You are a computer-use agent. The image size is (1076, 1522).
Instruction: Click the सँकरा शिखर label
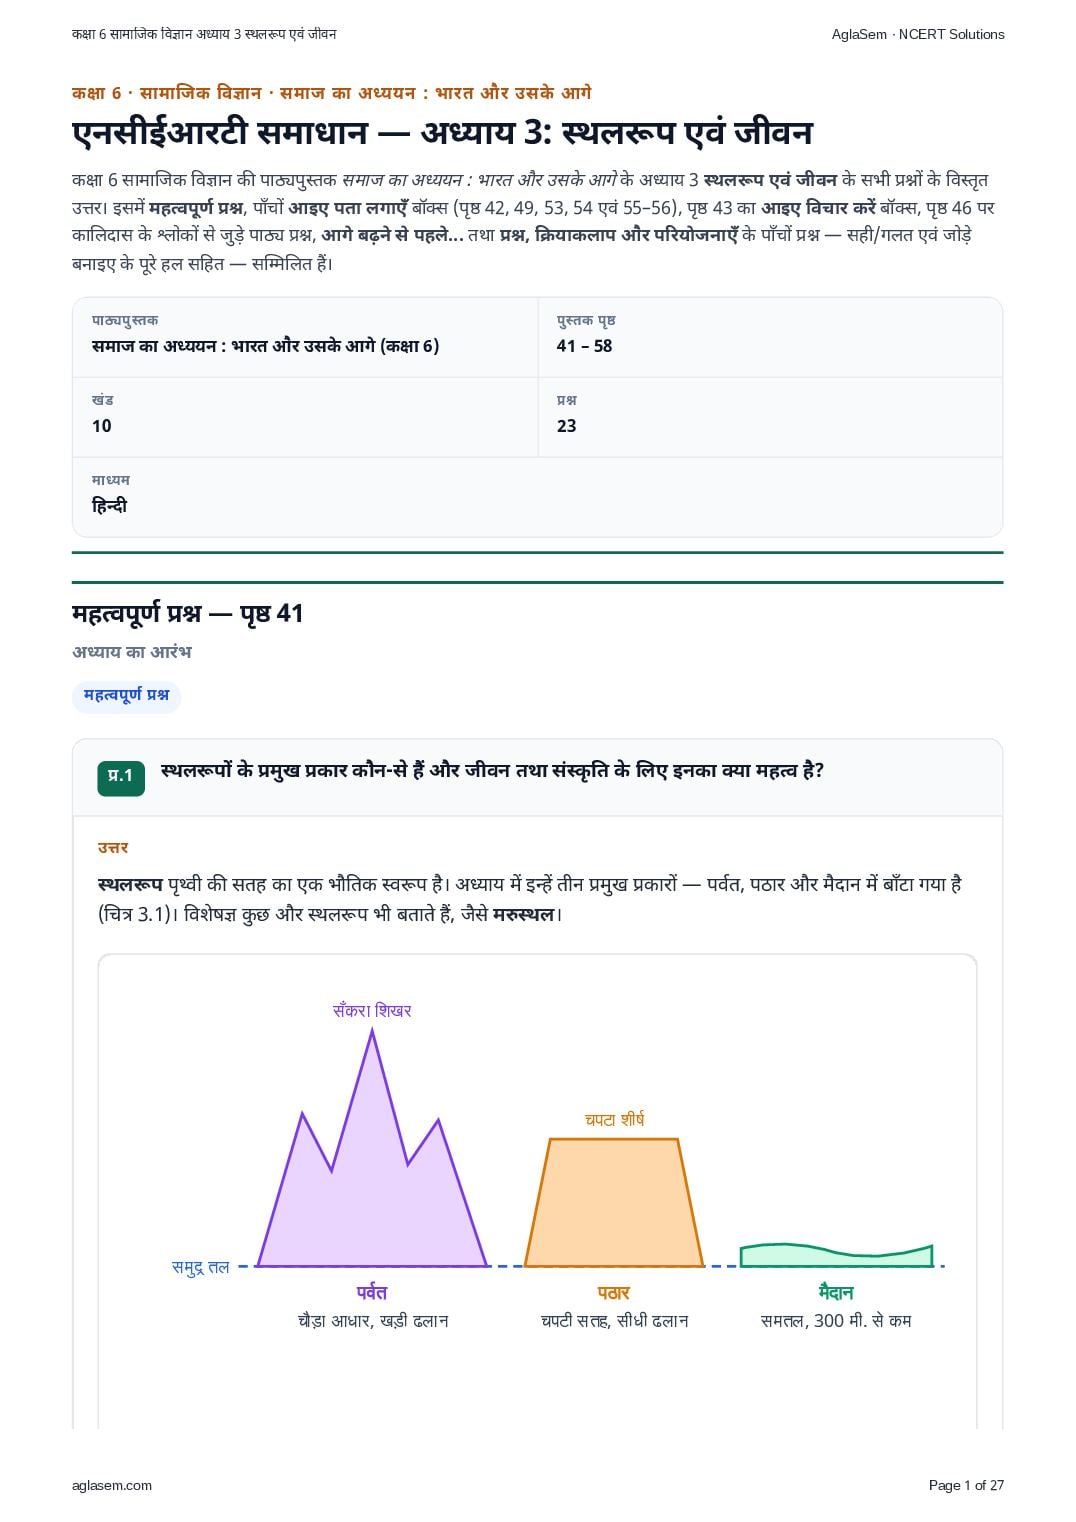(372, 1011)
